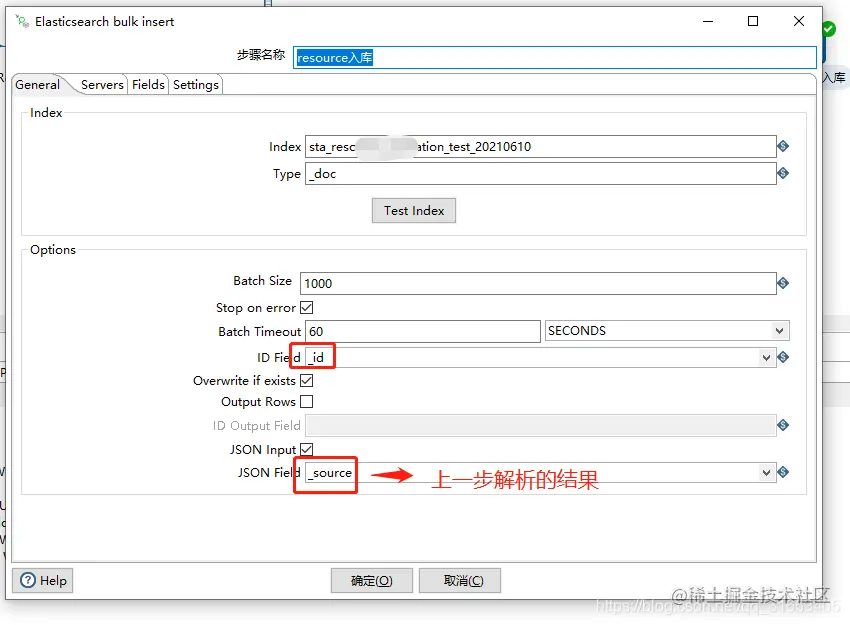Click the Help button

coord(43,581)
